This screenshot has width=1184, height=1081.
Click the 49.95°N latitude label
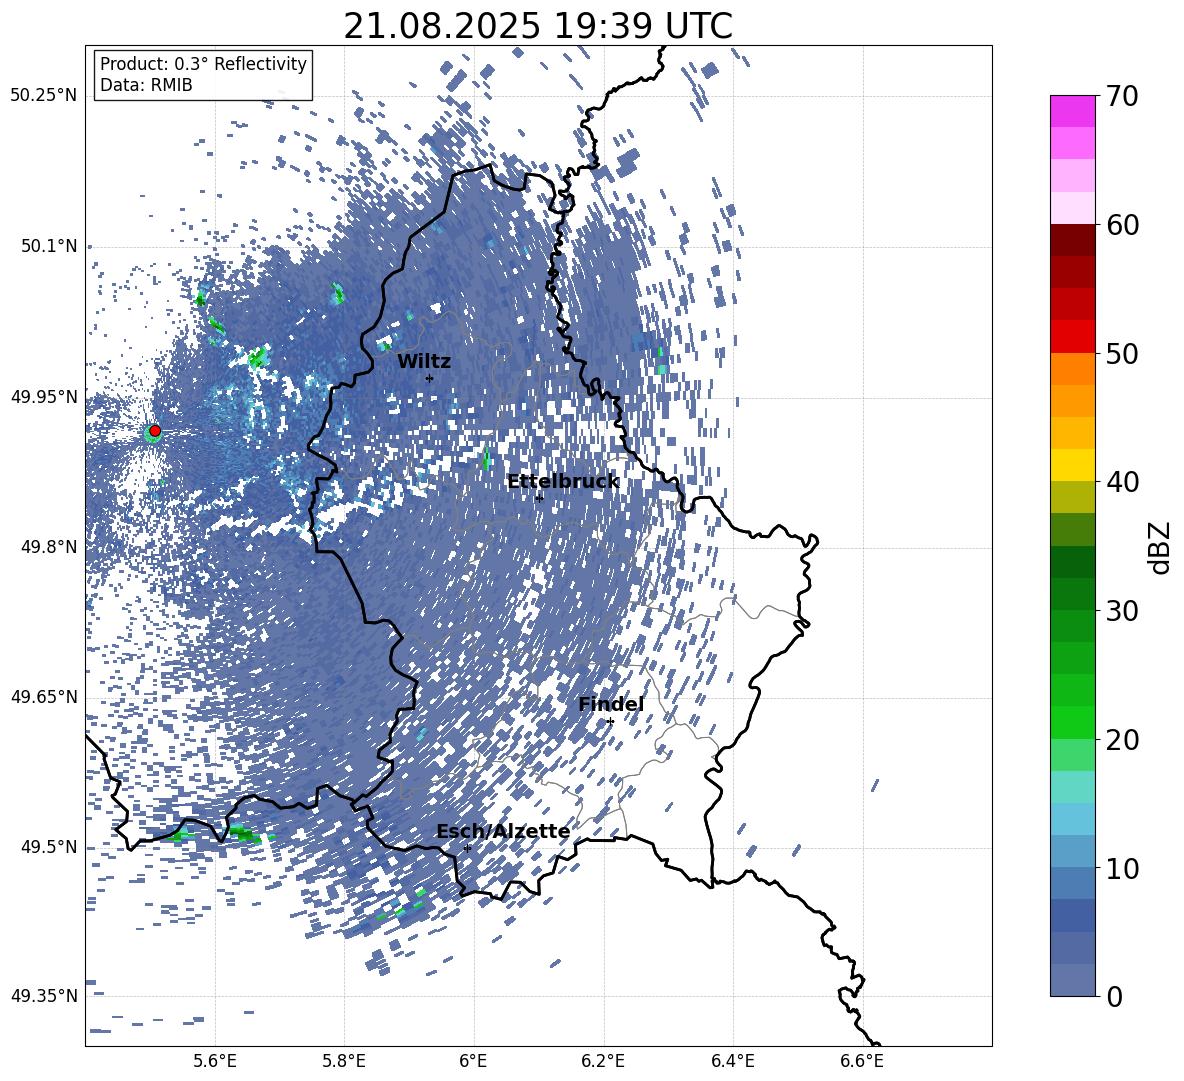click(x=45, y=397)
